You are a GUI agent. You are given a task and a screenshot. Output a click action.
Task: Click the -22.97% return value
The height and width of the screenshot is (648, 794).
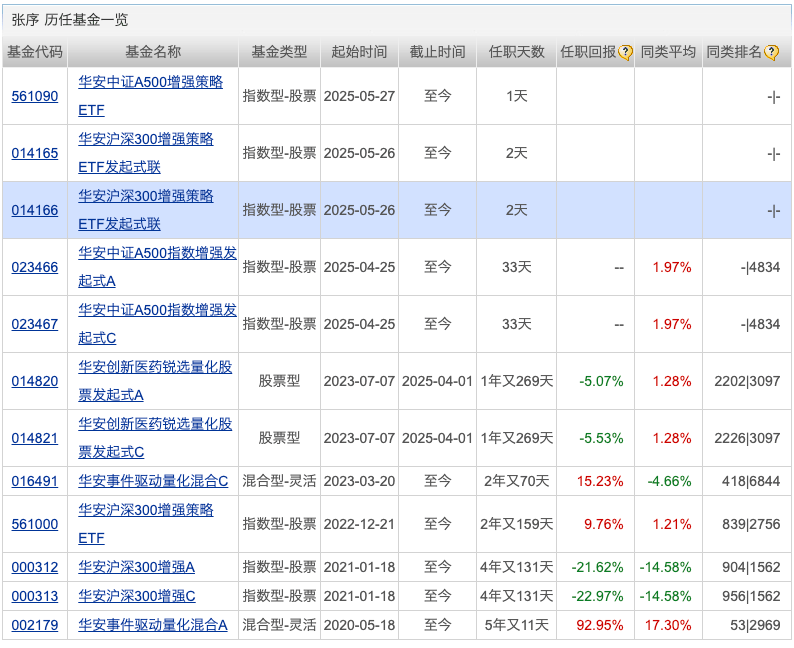click(x=598, y=596)
